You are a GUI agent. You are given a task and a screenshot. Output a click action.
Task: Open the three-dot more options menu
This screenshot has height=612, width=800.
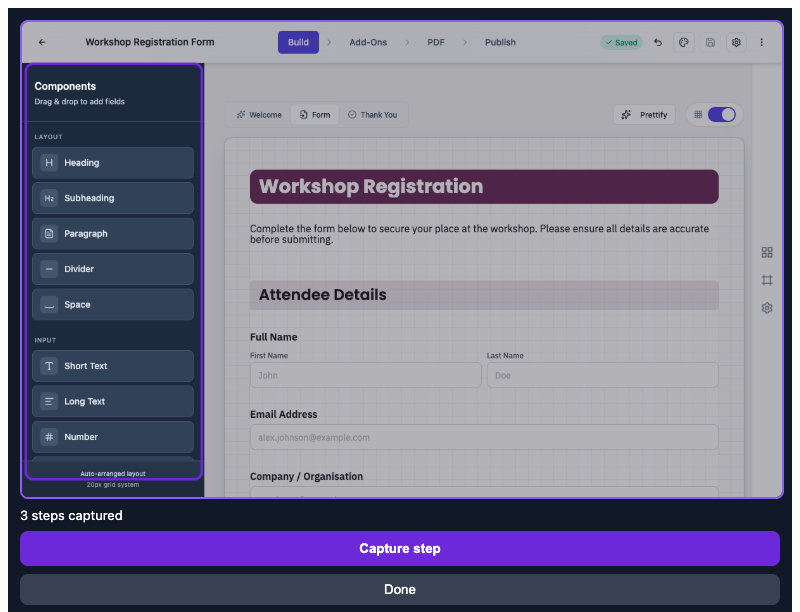(762, 42)
